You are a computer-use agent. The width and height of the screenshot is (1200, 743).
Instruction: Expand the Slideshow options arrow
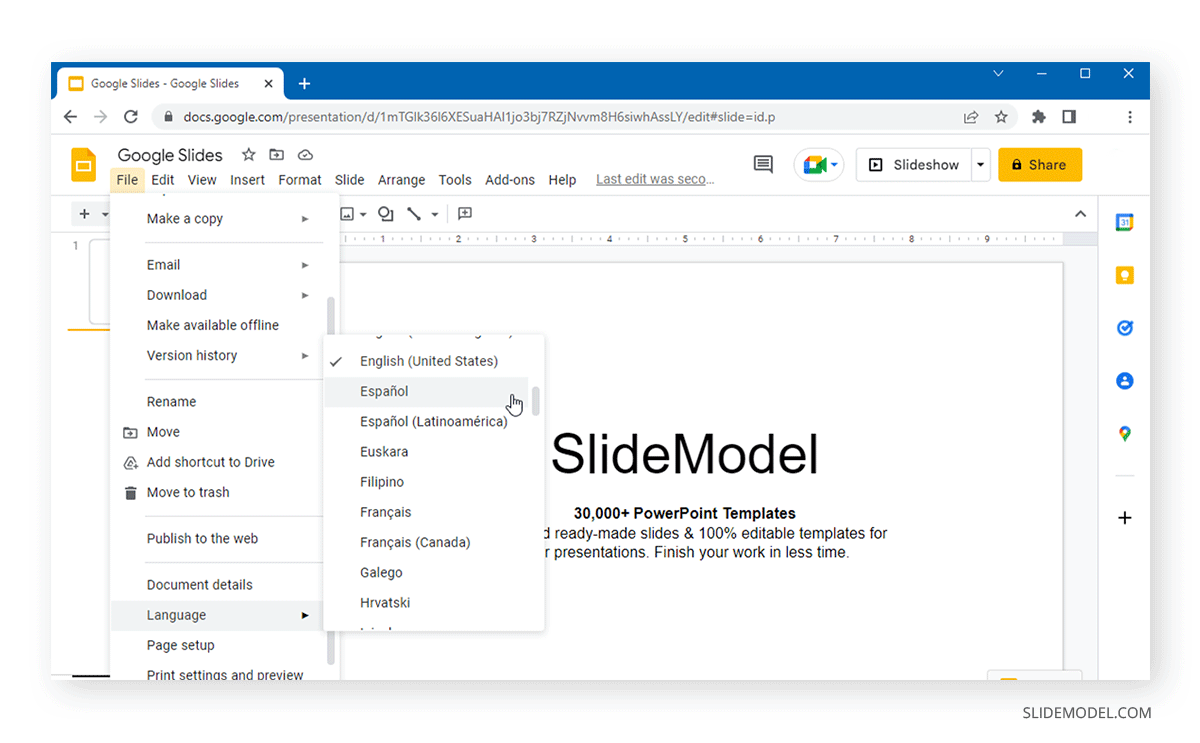pos(979,164)
